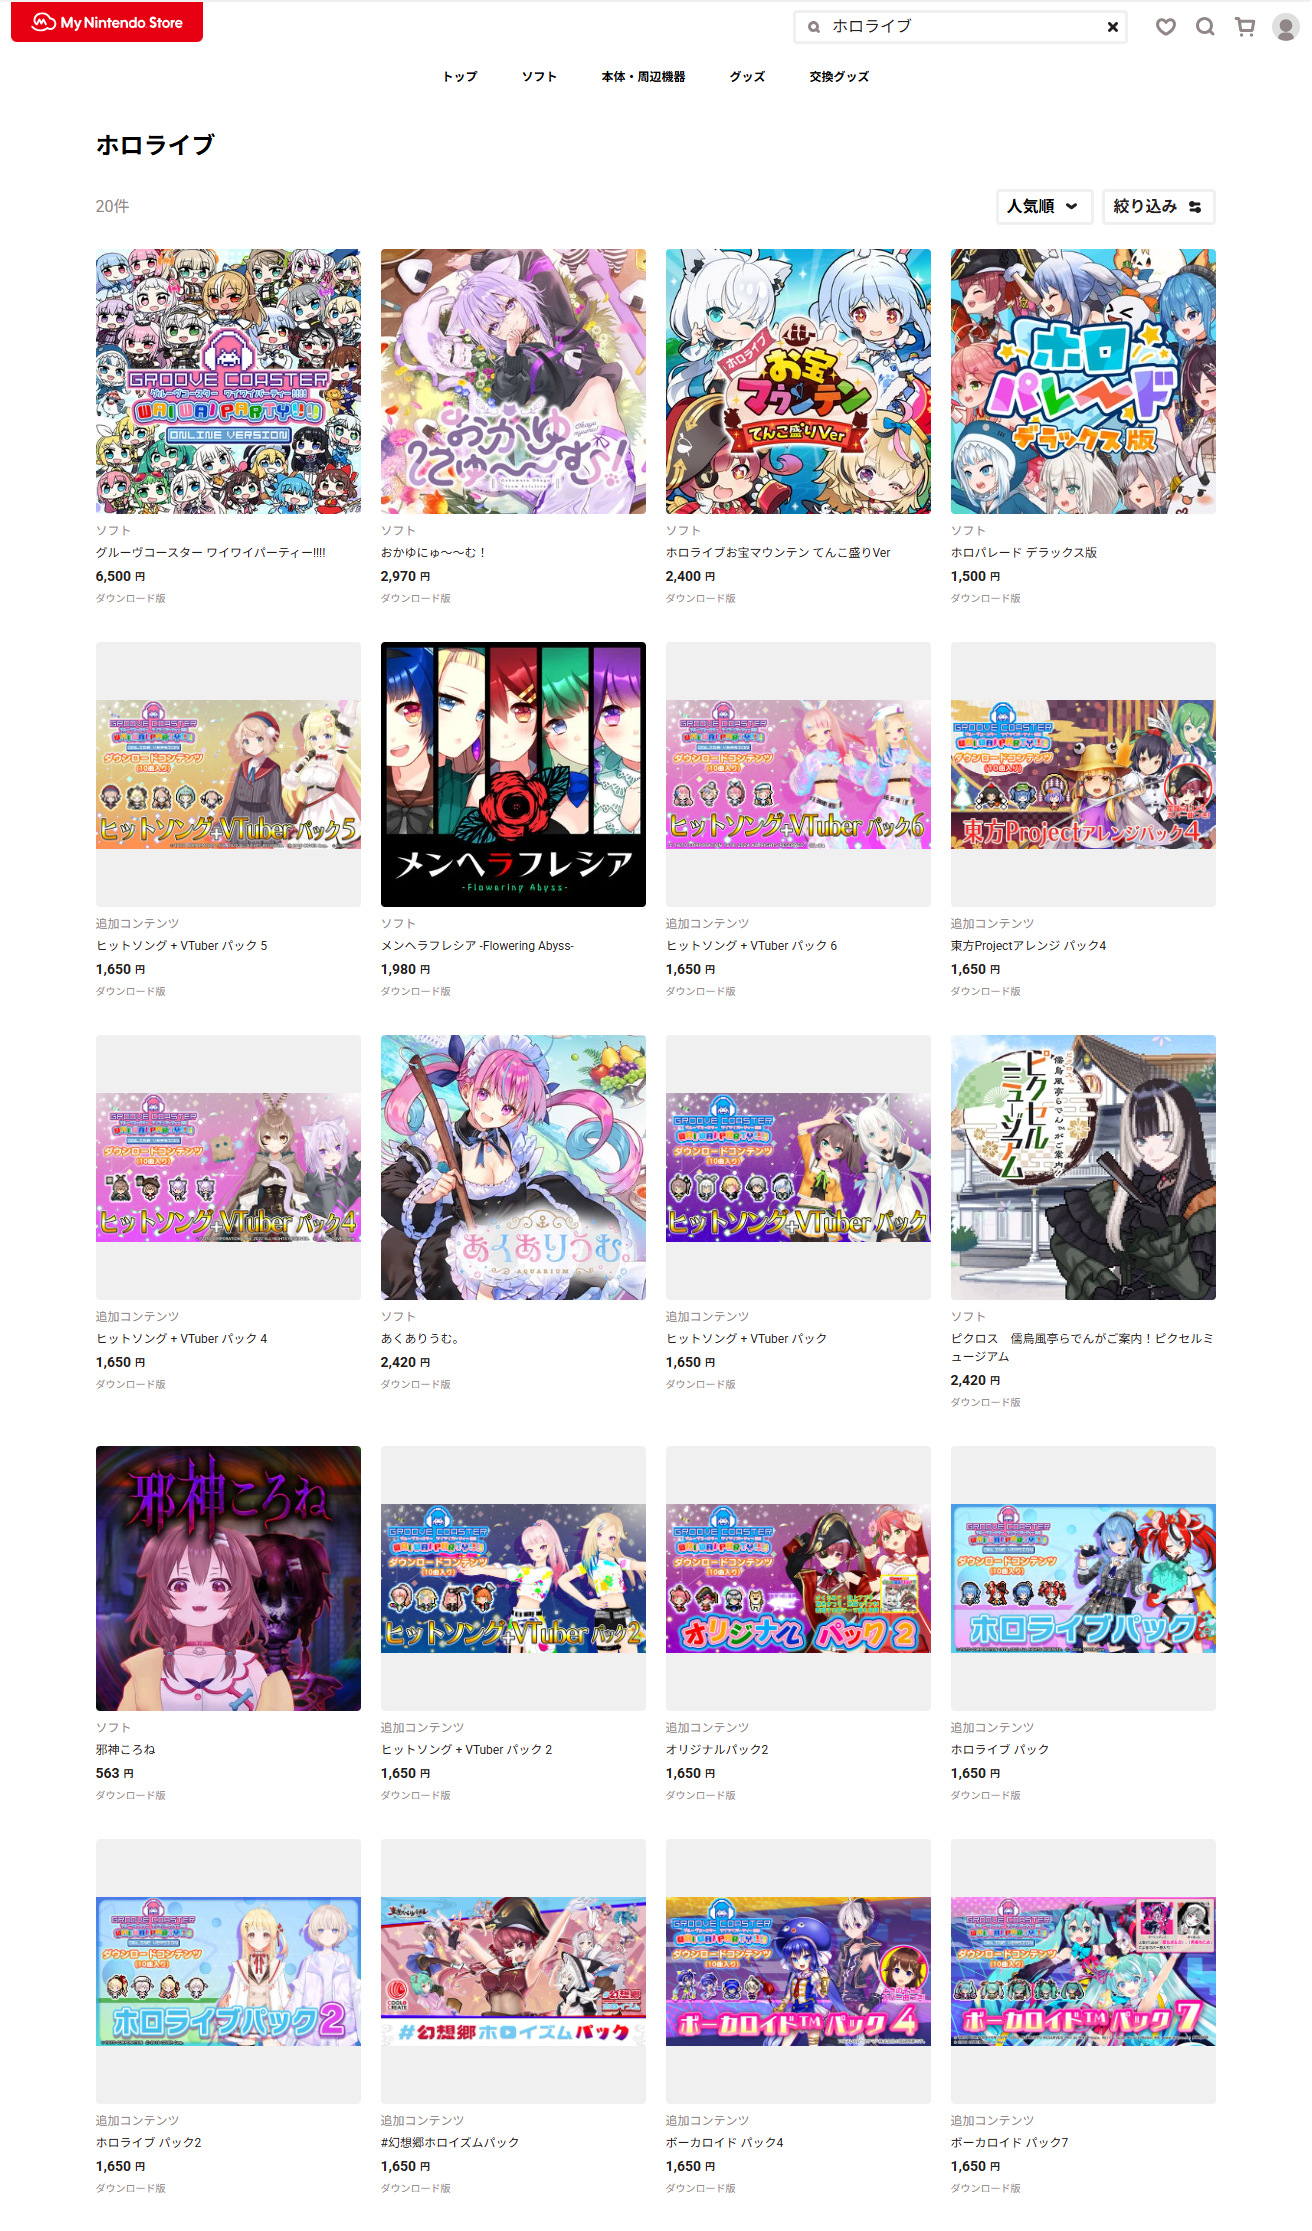Open the 絞り込み filter options
The height and width of the screenshot is (2231, 1312).
pyautogui.click(x=1158, y=206)
